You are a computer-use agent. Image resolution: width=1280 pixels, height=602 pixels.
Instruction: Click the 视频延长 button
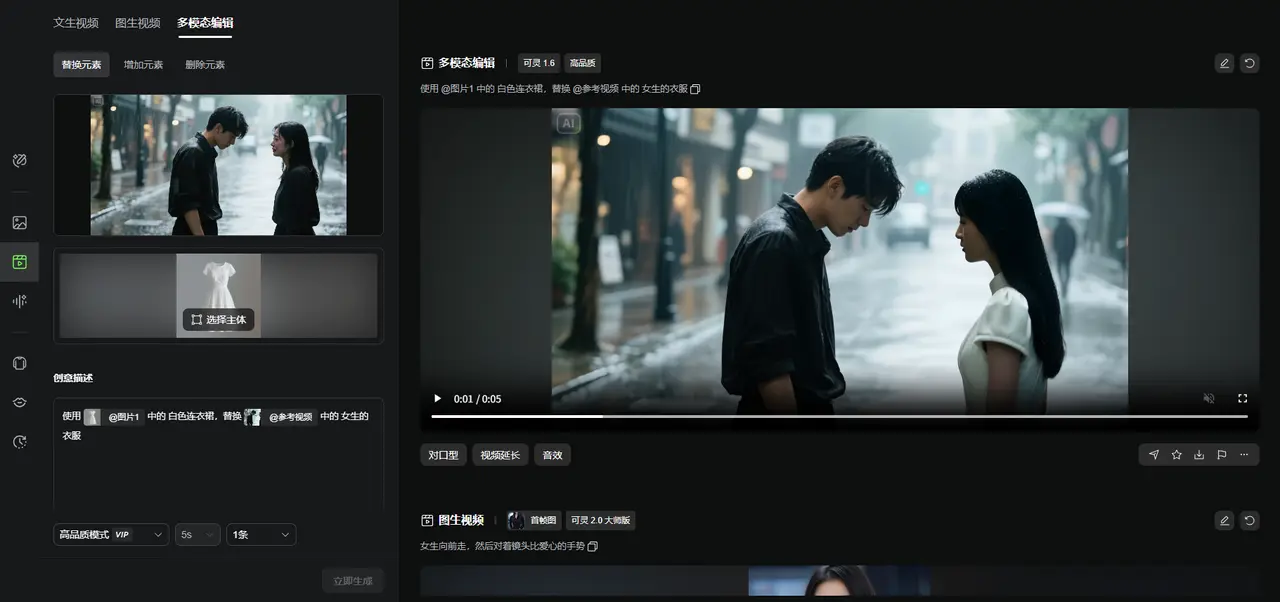click(500, 455)
